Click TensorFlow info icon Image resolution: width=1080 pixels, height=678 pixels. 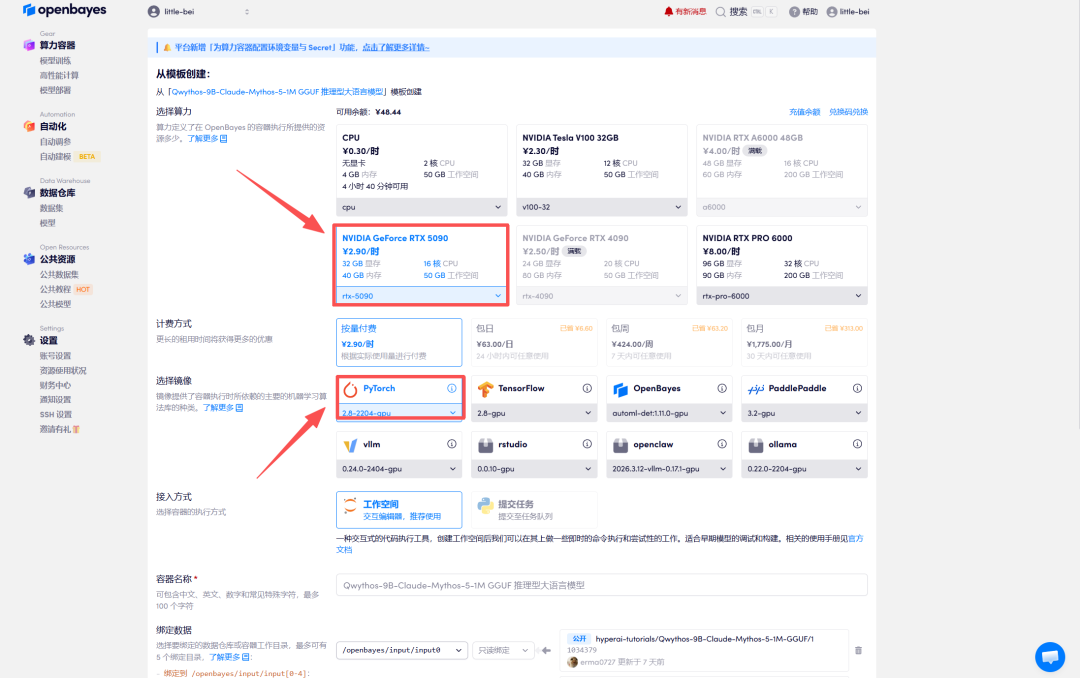(x=587, y=389)
